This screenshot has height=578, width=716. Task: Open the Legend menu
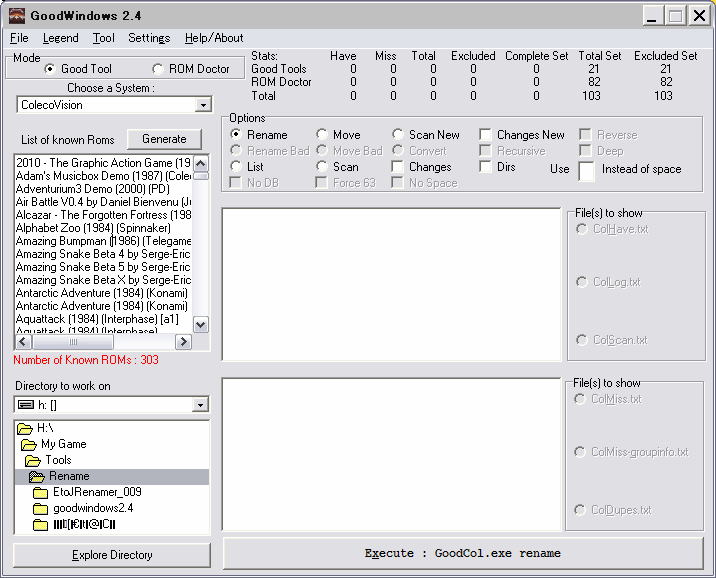(x=60, y=38)
